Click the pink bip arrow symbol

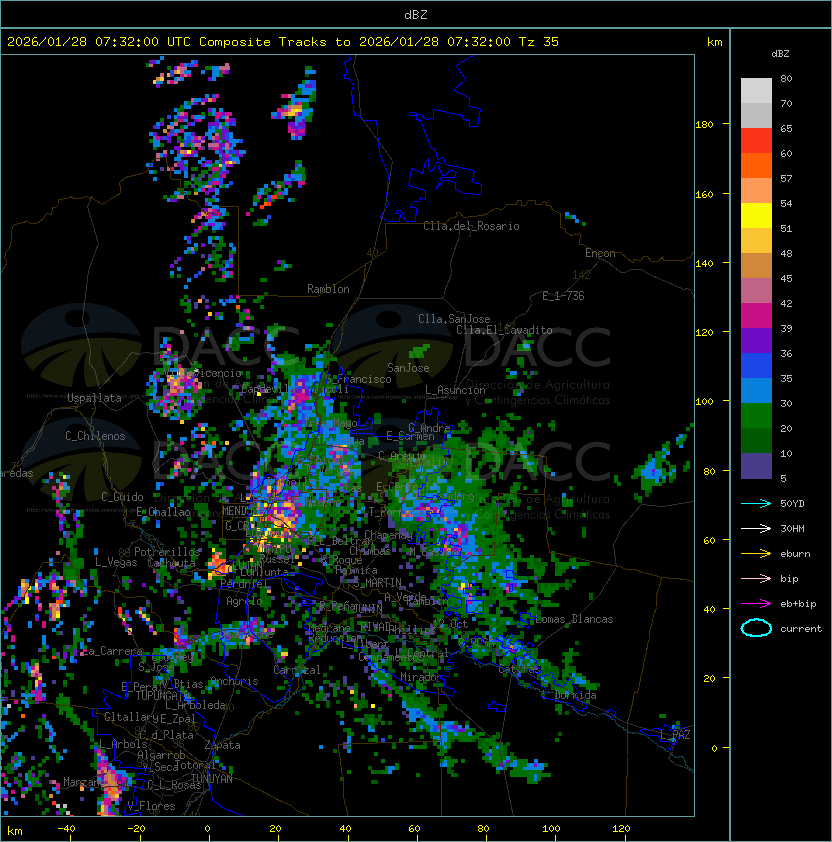coord(756,579)
